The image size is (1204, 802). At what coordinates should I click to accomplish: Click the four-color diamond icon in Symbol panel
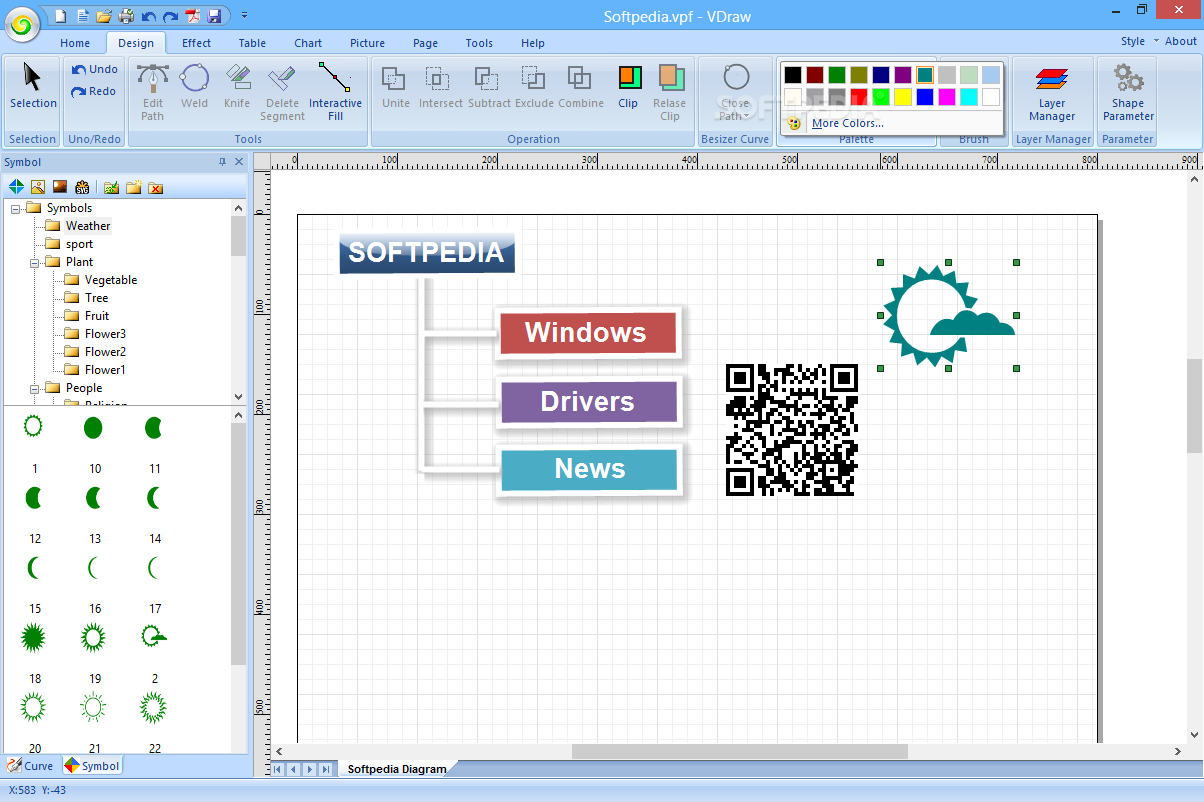tap(16, 187)
